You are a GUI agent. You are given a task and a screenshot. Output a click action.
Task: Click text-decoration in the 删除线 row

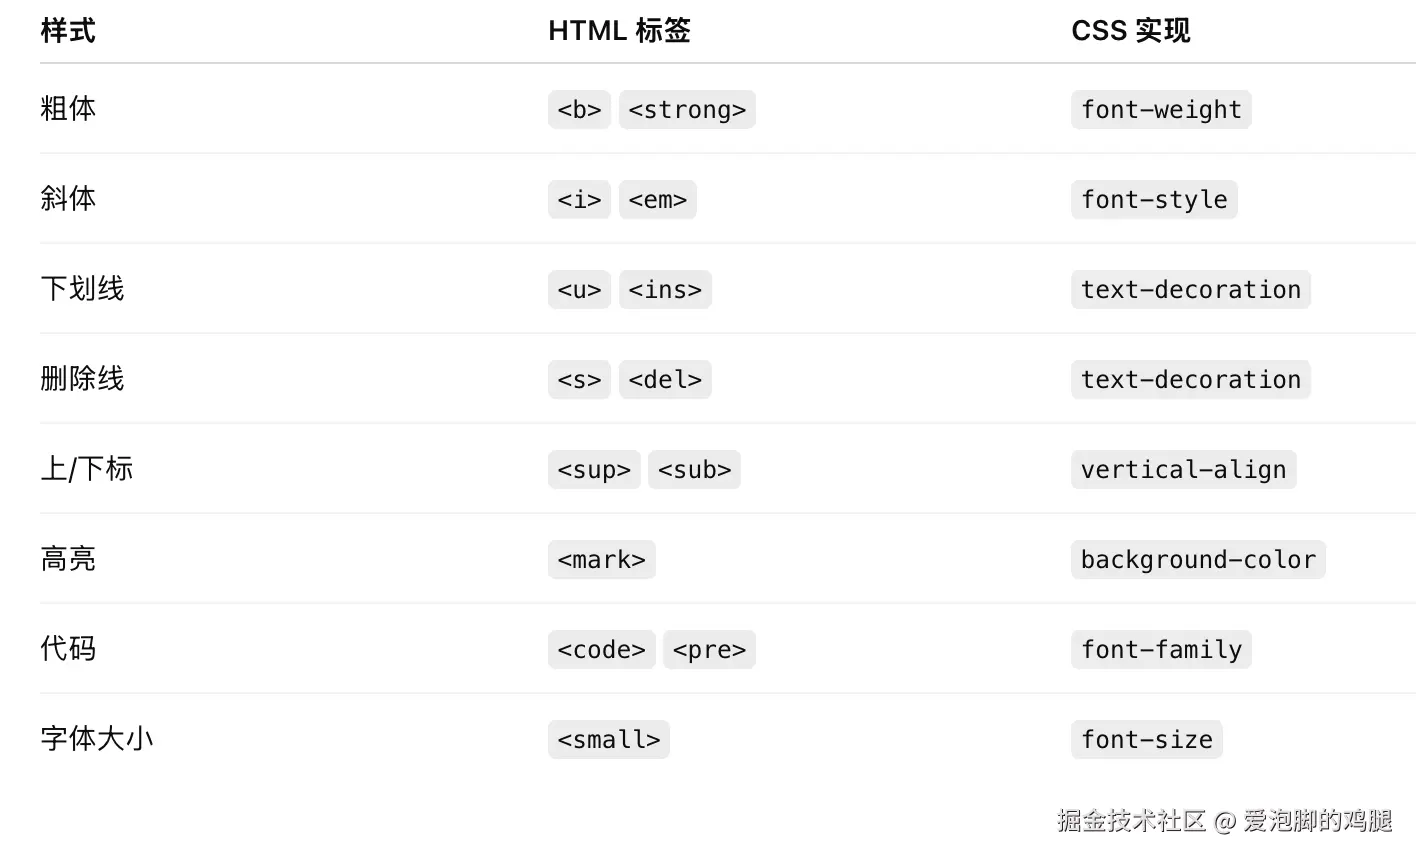[x=1190, y=380]
